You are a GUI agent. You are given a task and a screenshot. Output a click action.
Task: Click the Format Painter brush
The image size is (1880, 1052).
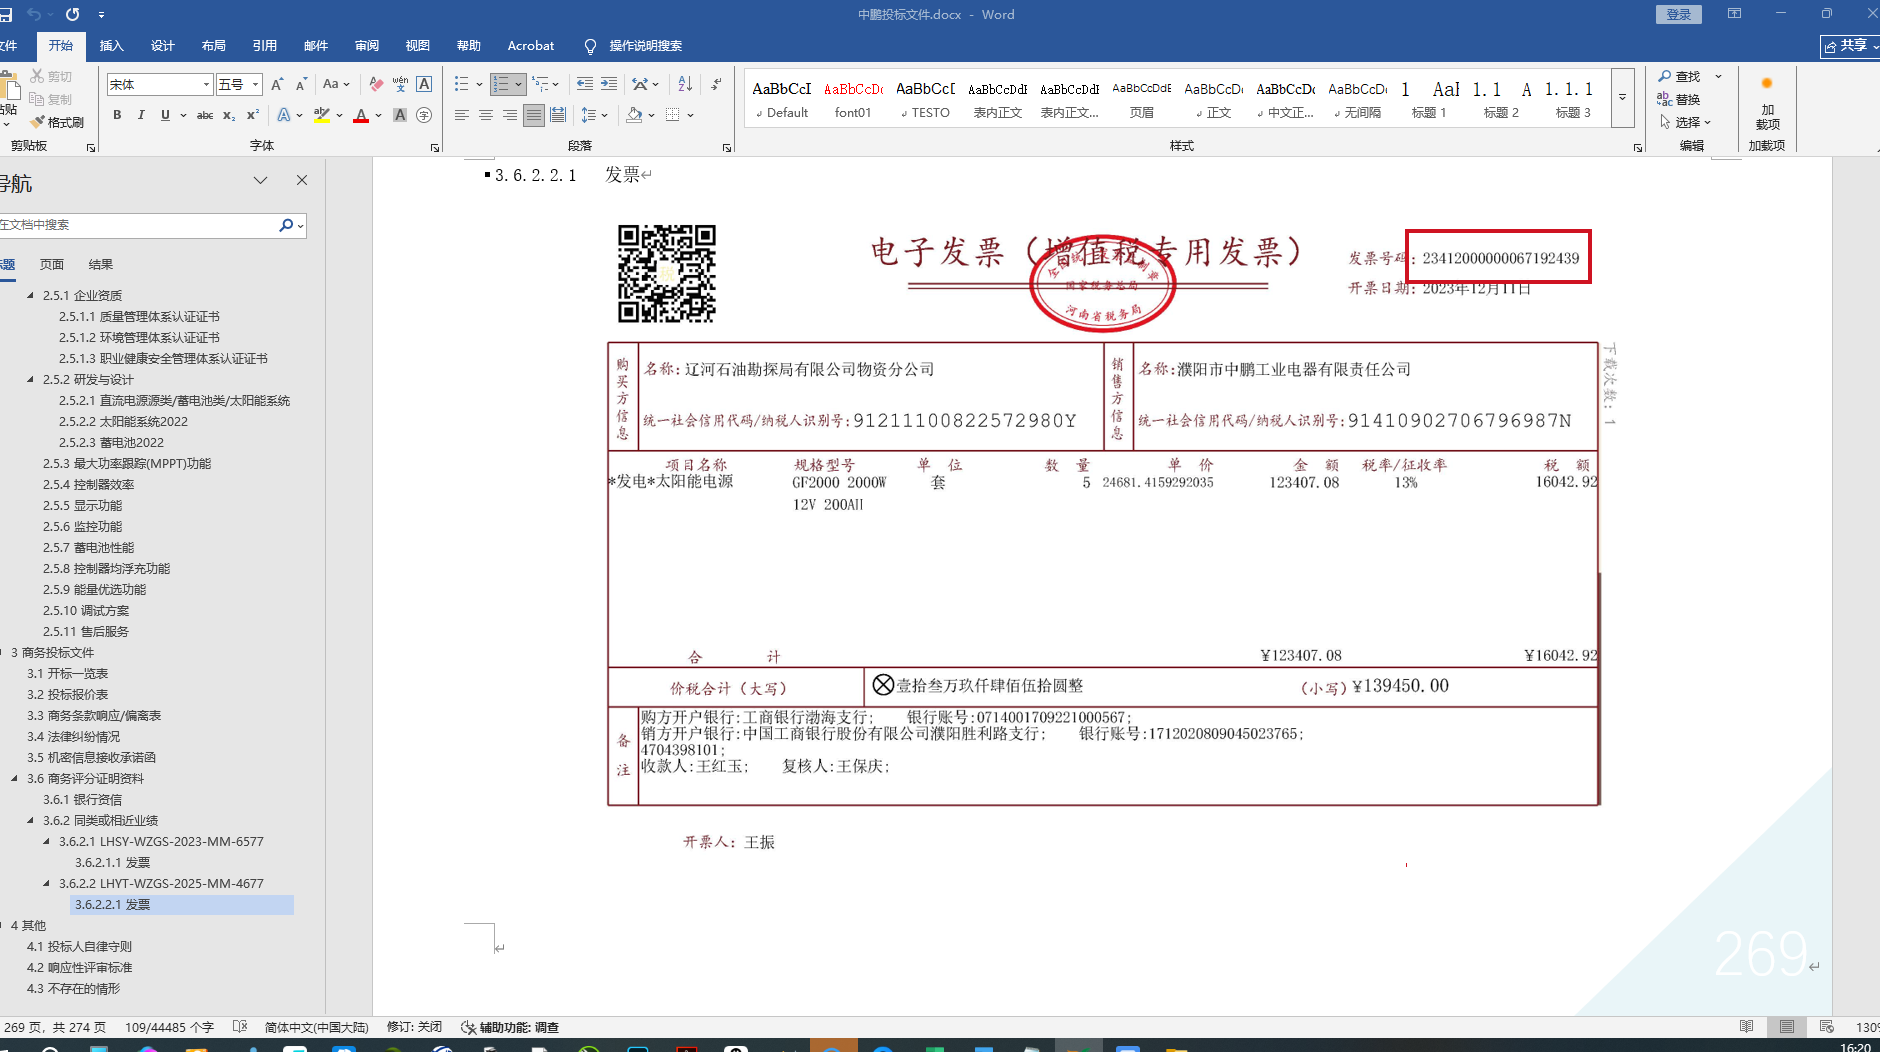[57, 122]
